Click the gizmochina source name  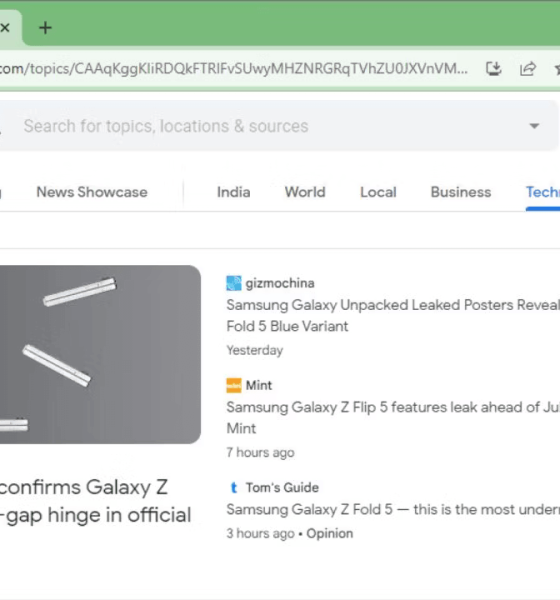tap(280, 283)
